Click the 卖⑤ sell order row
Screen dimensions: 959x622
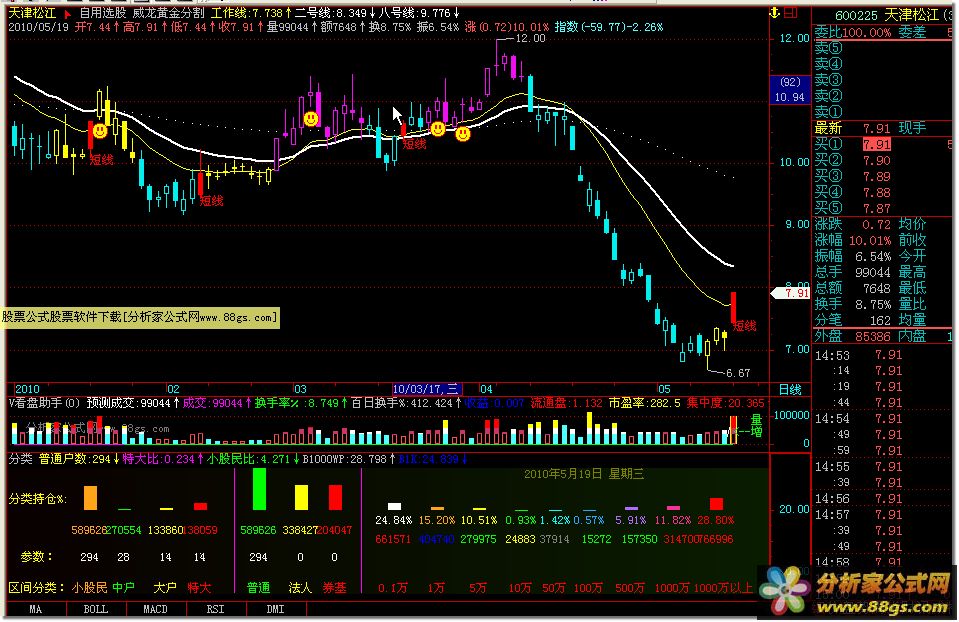tap(884, 48)
